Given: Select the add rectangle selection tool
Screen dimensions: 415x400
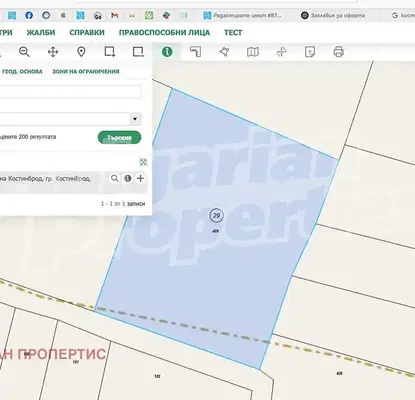Looking at the screenshot, I should (110, 52).
